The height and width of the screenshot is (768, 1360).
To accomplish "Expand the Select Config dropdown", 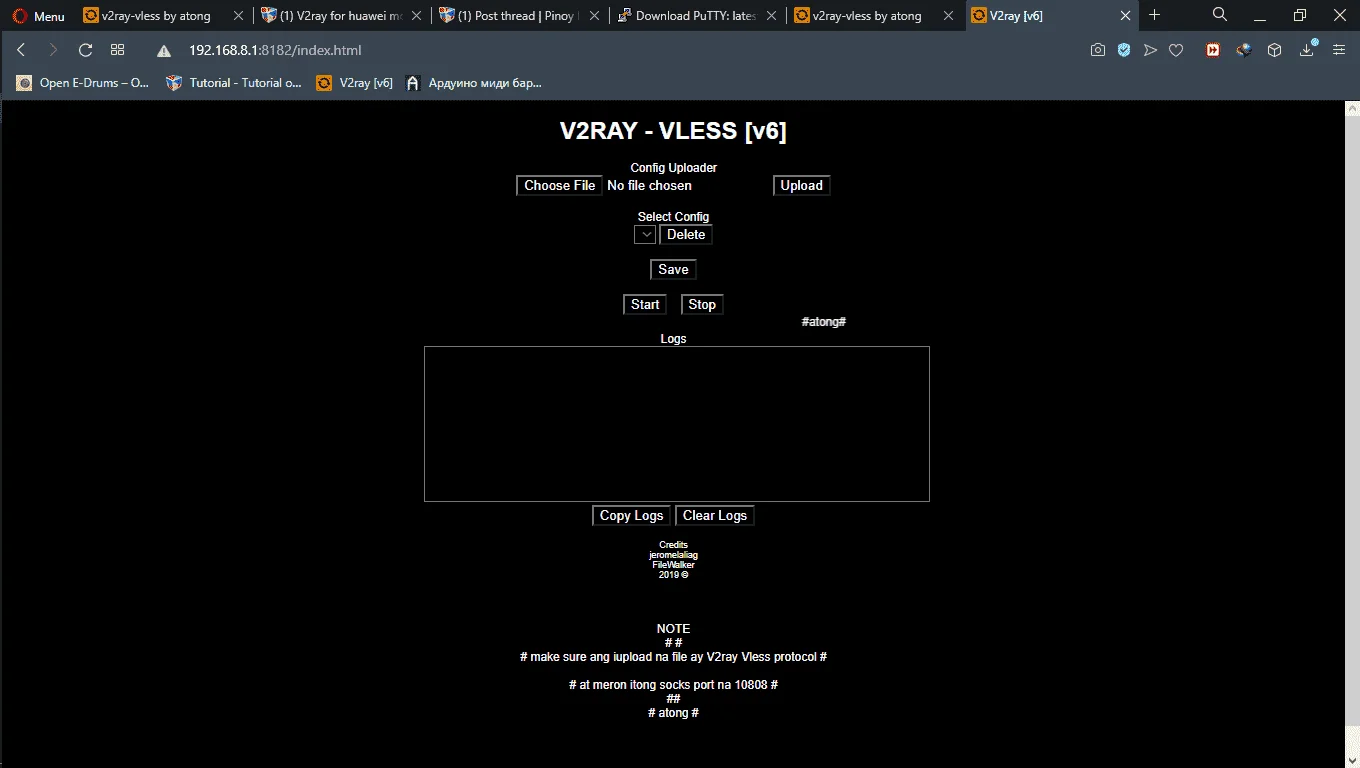I will (645, 234).
